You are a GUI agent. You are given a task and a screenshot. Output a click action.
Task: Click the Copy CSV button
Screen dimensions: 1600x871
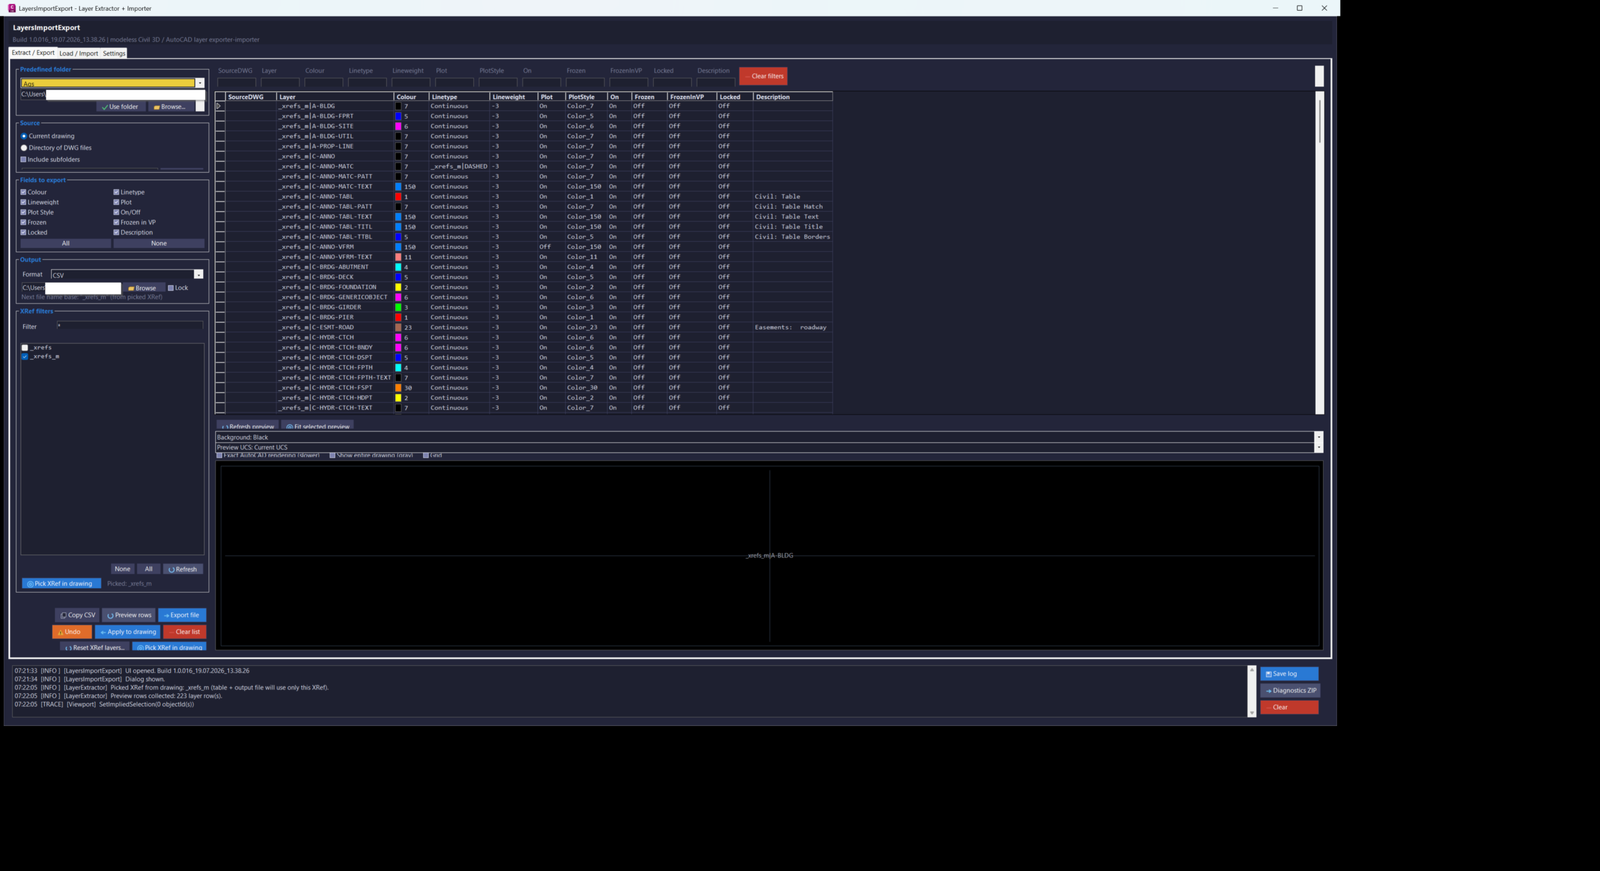pos(77,615)
